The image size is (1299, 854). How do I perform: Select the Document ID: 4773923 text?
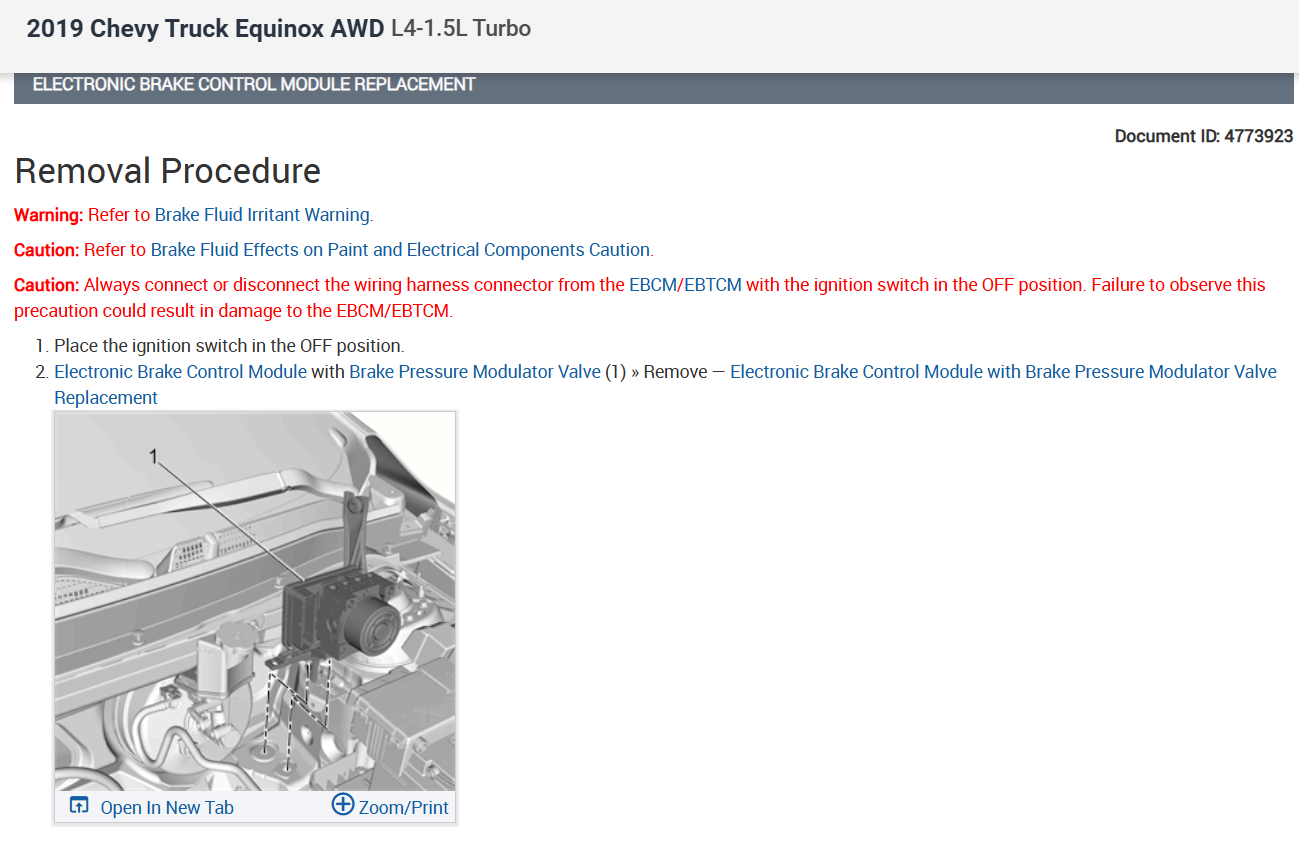tap(1204, 136)
